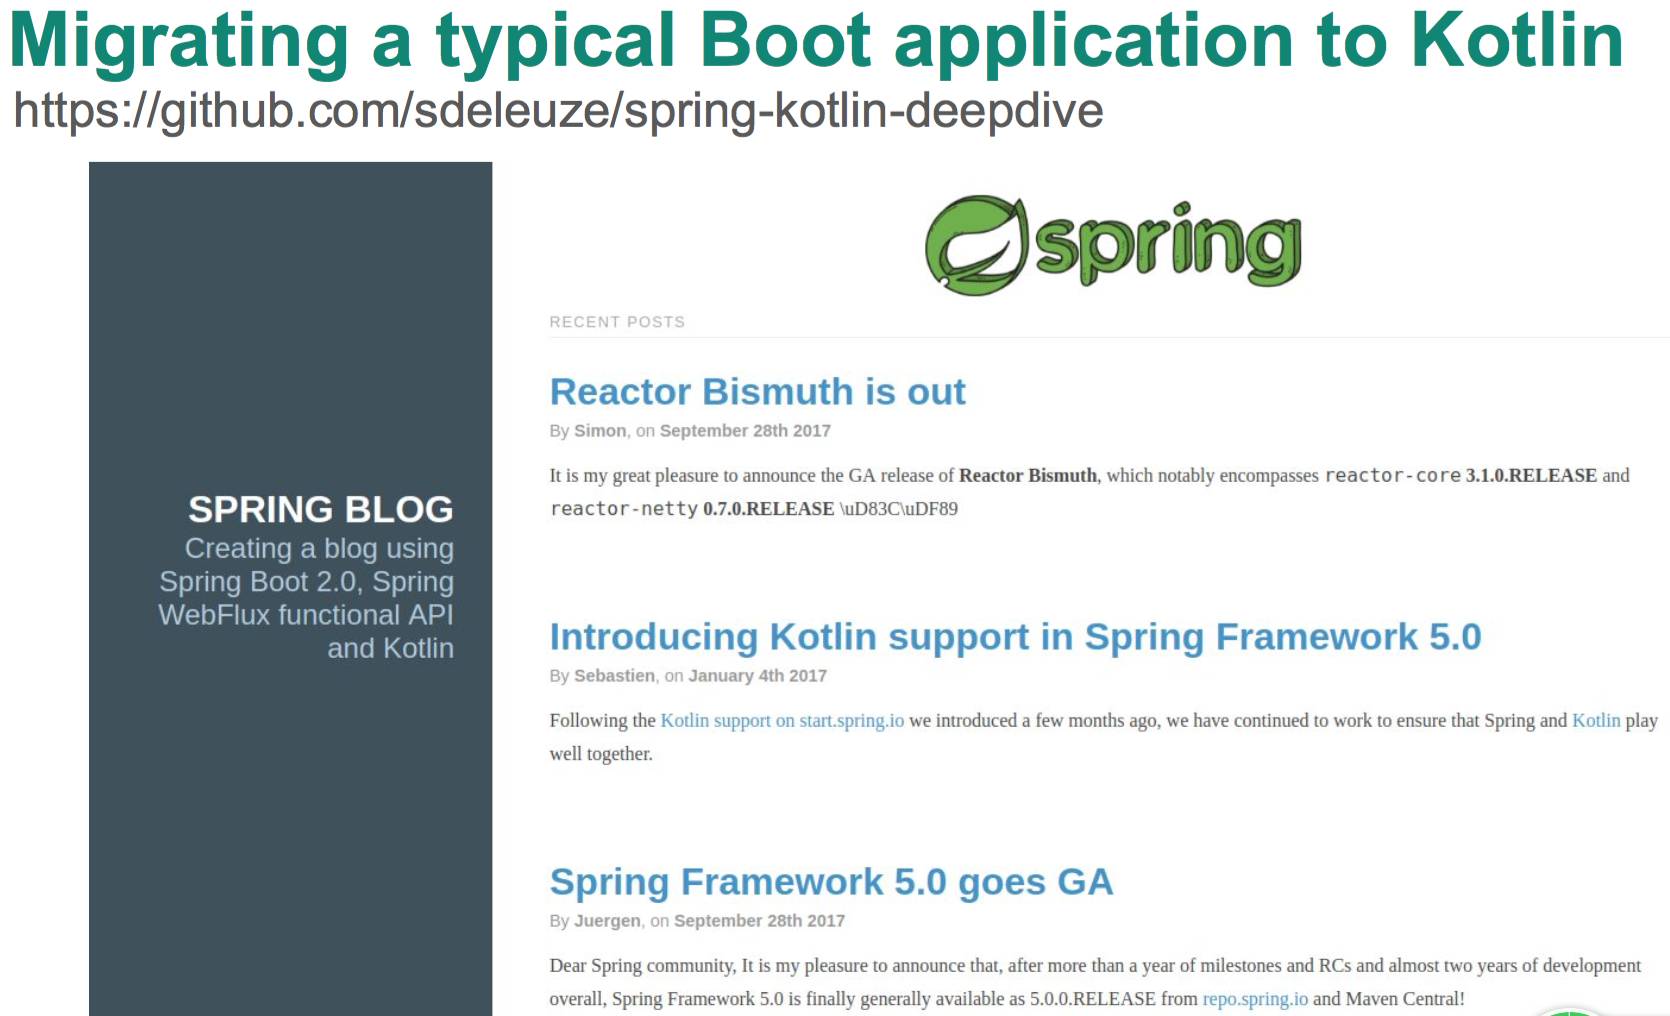Open the 'Reactor Bismuth is out' post
This screenshot has width=1670, height=1016.
757,391
